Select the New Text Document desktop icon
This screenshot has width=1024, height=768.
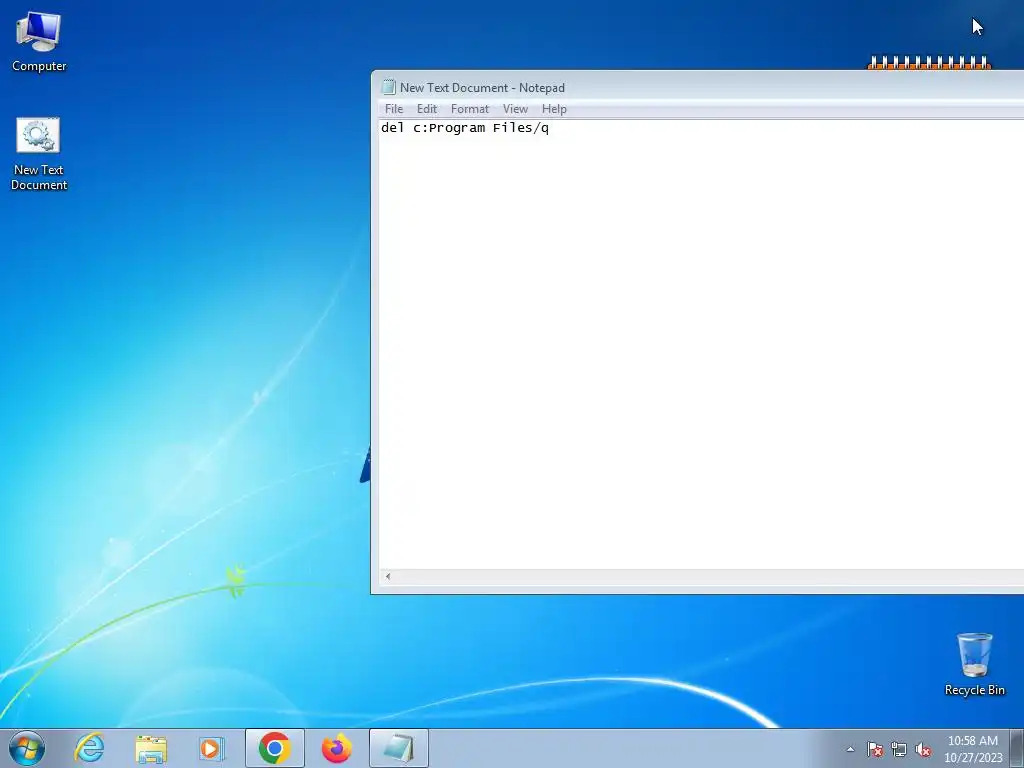click(39, 154)
